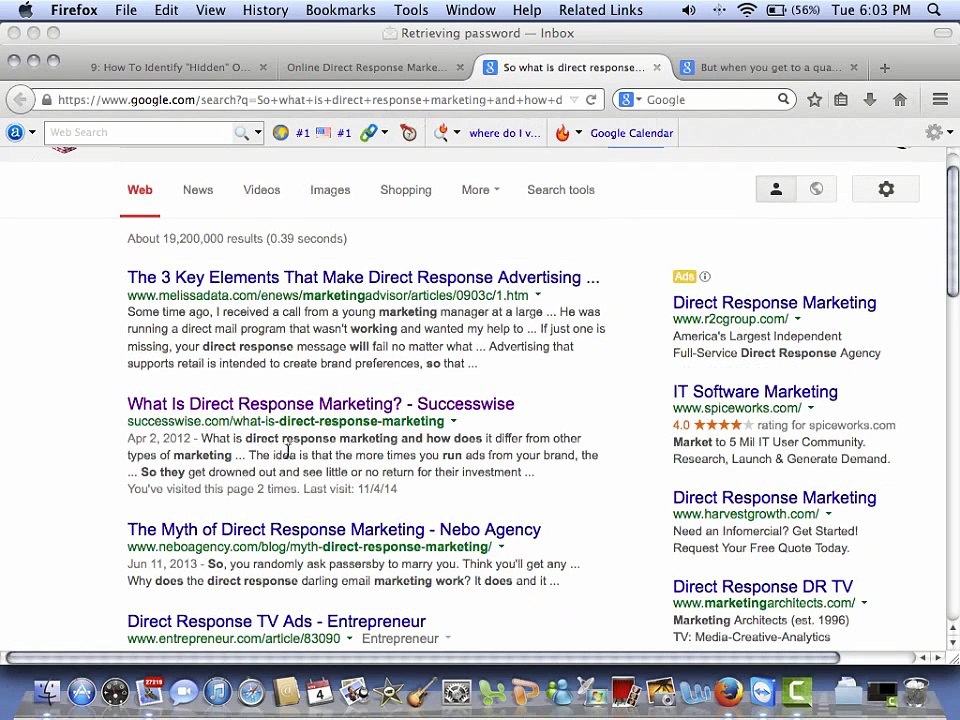This screenshot has height=720, width=960.
Task: Open iTunes from the dock
Action: tap(217, 692)
